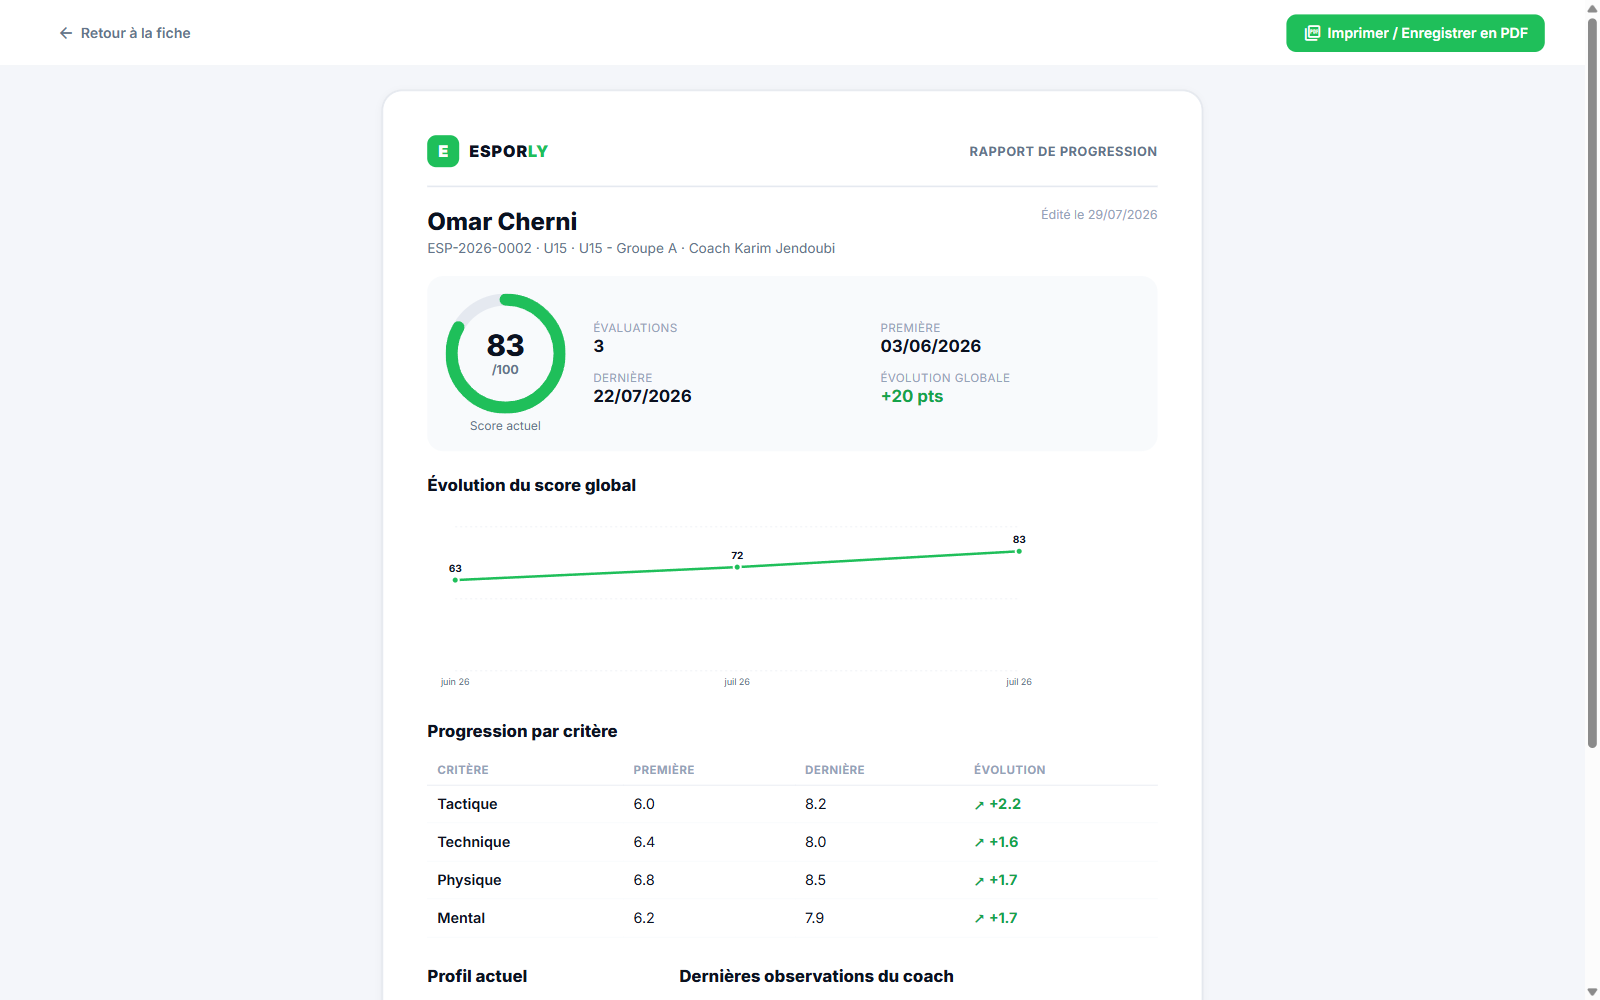This screenshot has height=1000, width=1600.
Task: Click the ESPORLY brand name
Action: pos(508,151)
